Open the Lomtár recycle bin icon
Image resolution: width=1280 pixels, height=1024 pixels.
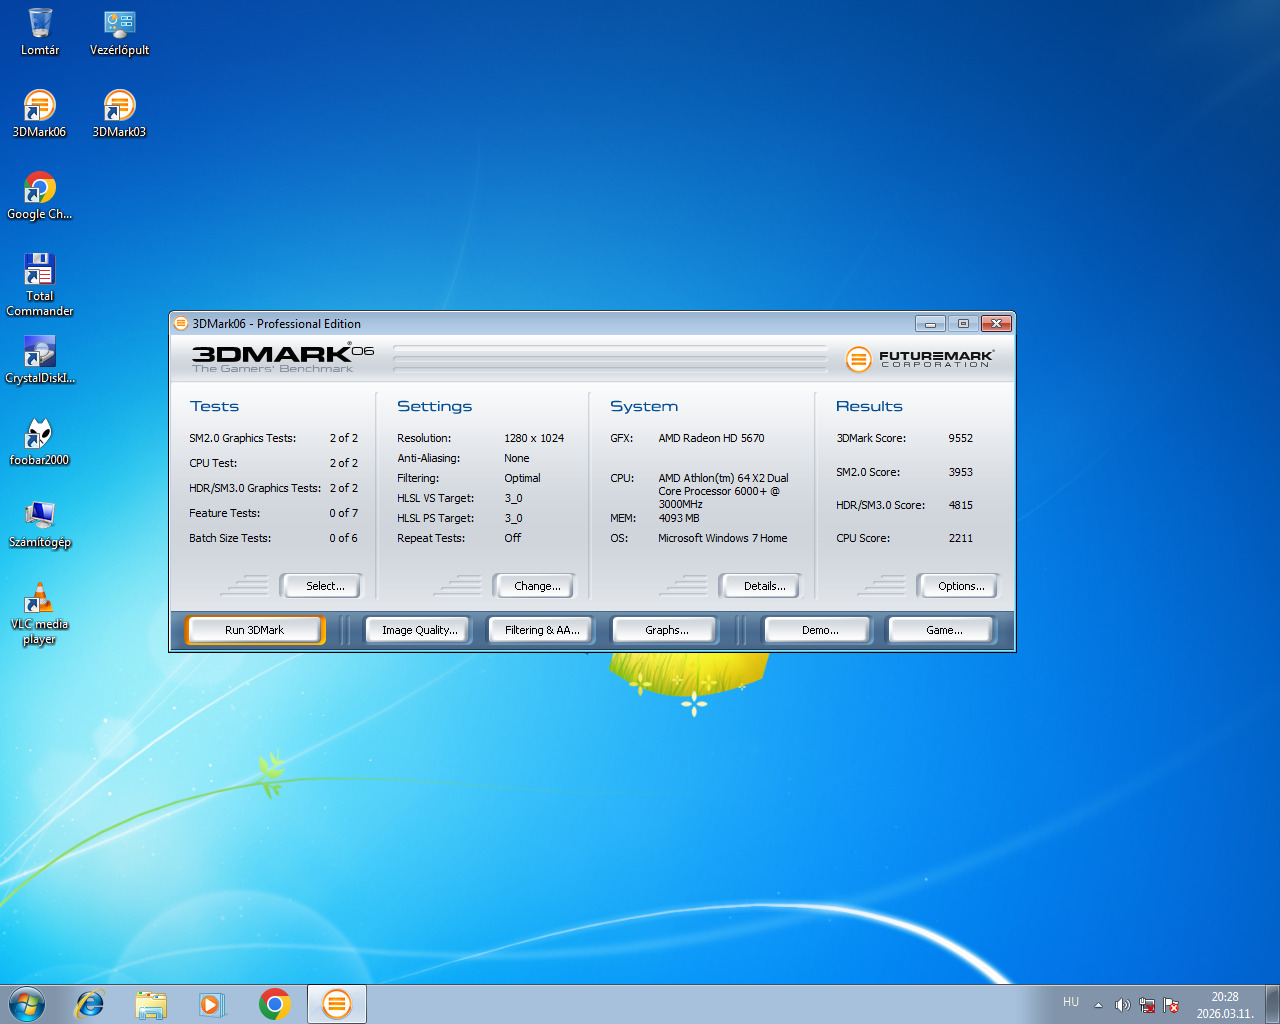point(40,32)
